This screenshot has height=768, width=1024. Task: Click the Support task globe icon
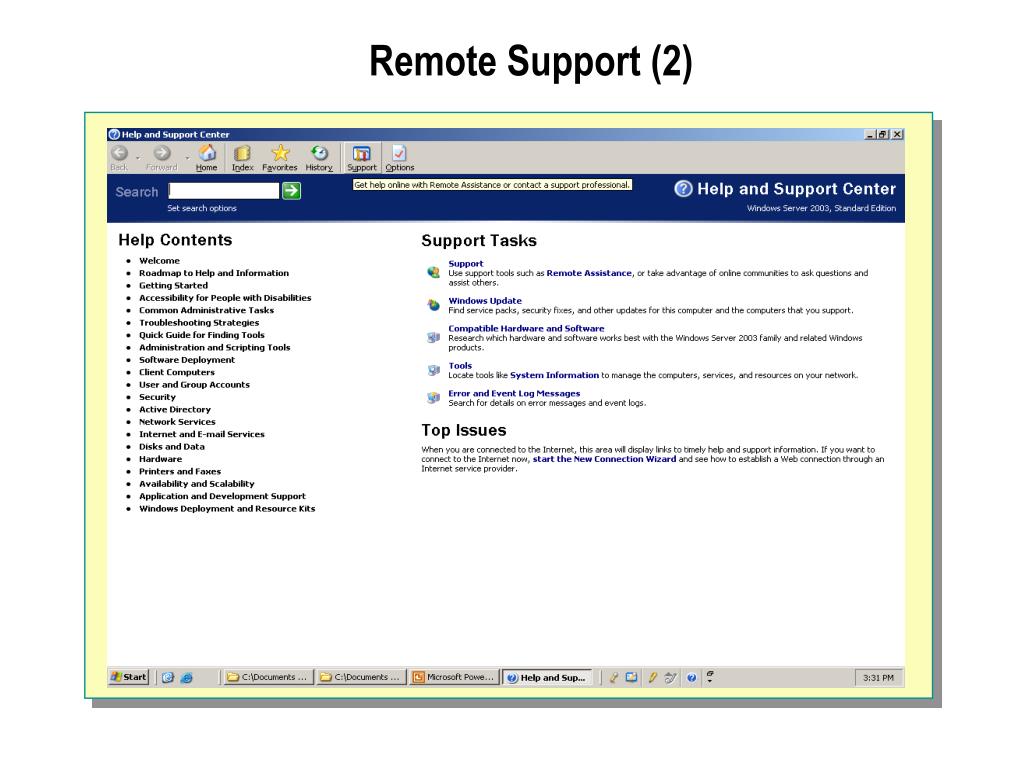click(x=434, y=272)
